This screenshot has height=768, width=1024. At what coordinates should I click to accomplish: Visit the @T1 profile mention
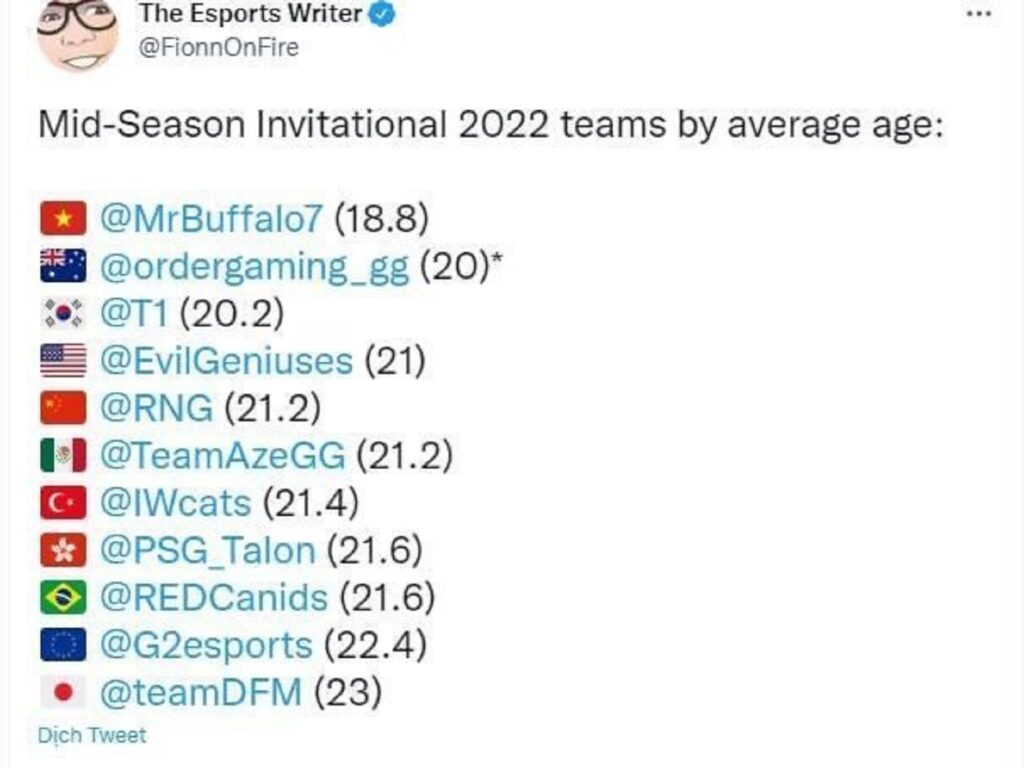[136, 314]
